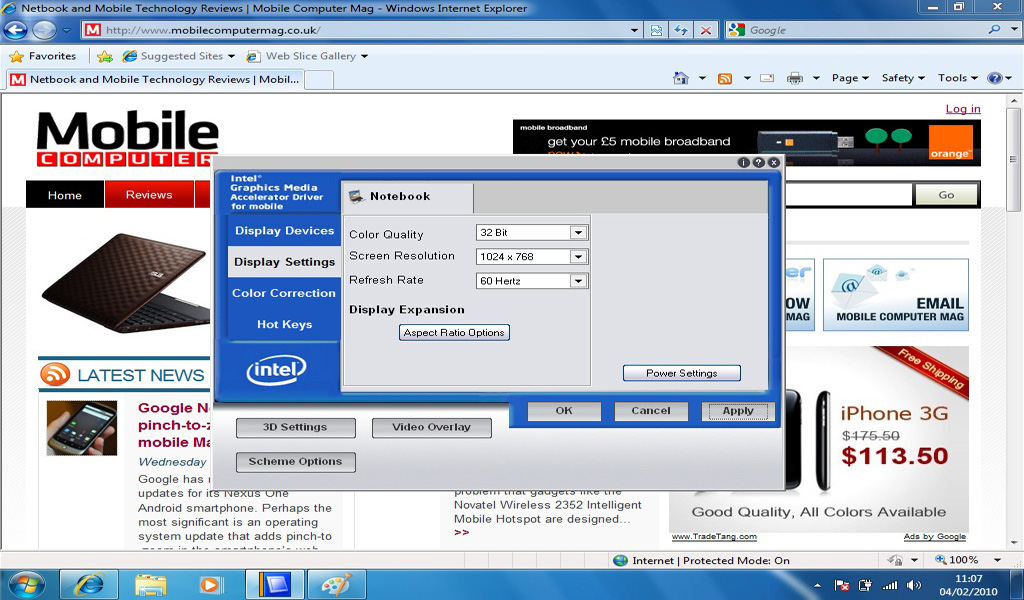Switch to the Display Settings section
Viewport: 1024px width, 600px height.
click(284, 262)
